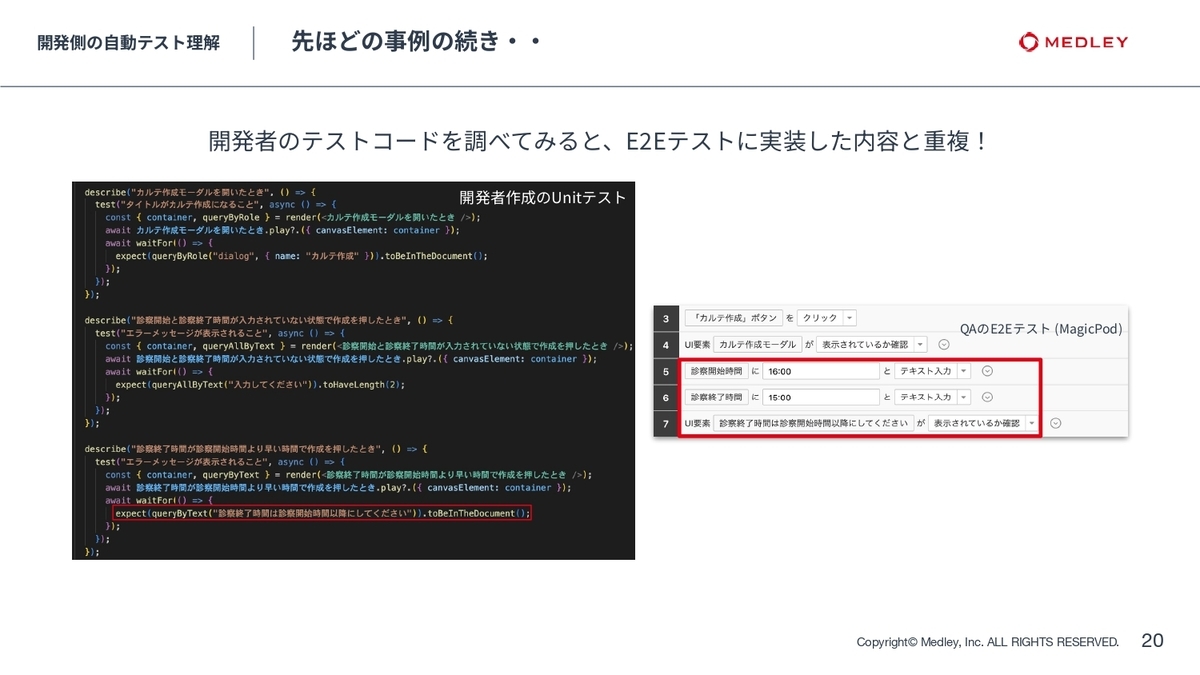Select the カルテ作成モーダル element chip
Screen dimensions: 1200x675
pos(758,344)
